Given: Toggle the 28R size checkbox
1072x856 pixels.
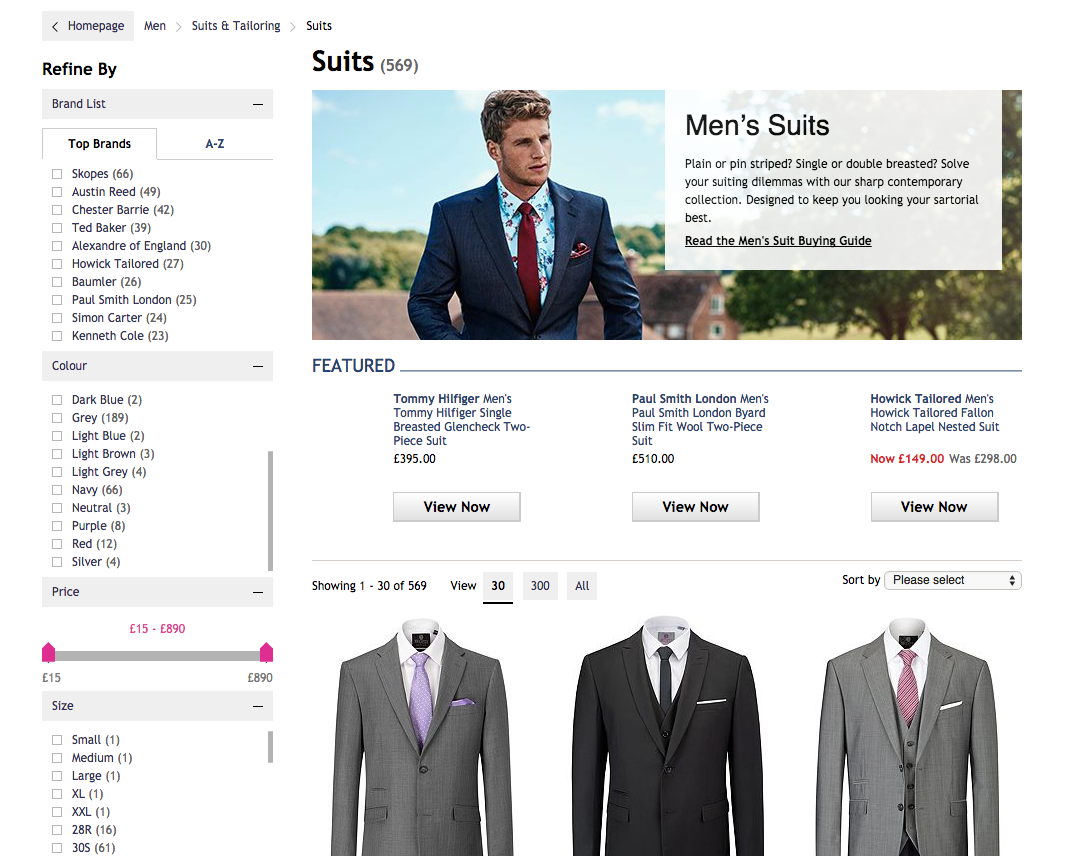Looking at the screenshot, I should point(58,831).
